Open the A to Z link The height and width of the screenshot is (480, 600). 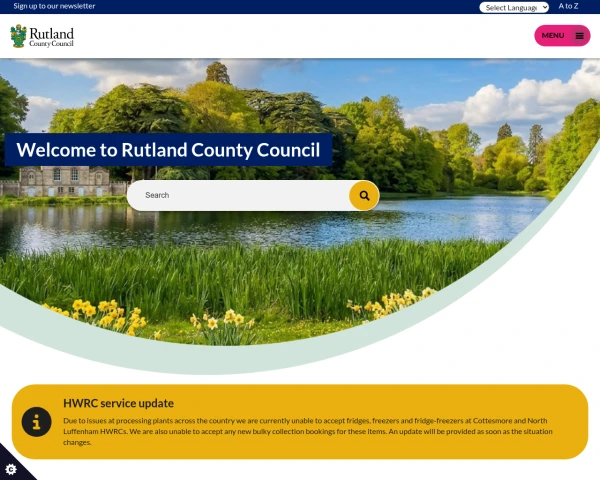pos(568,6)
